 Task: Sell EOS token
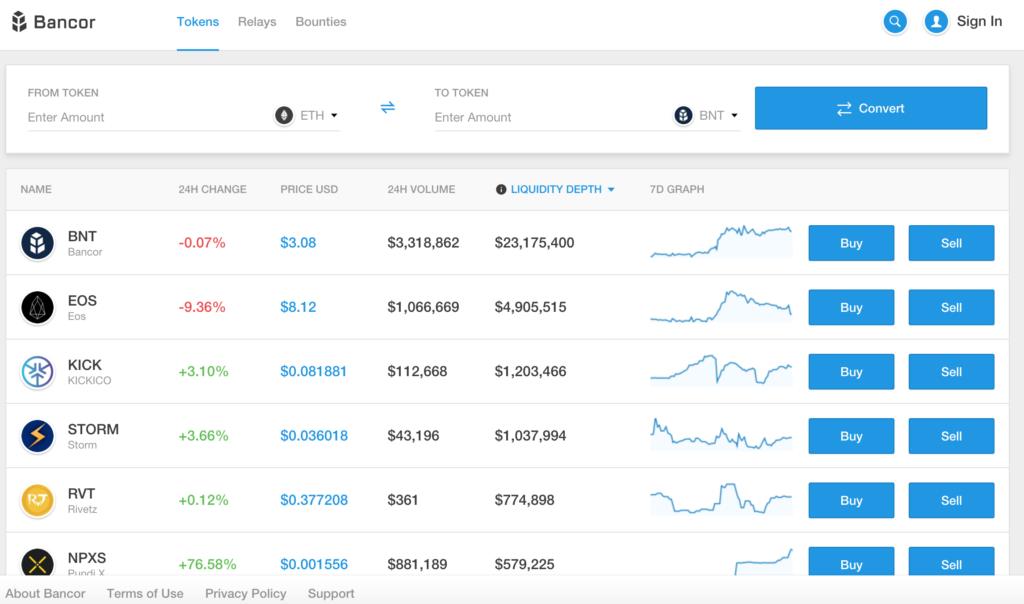click(951, 307)
